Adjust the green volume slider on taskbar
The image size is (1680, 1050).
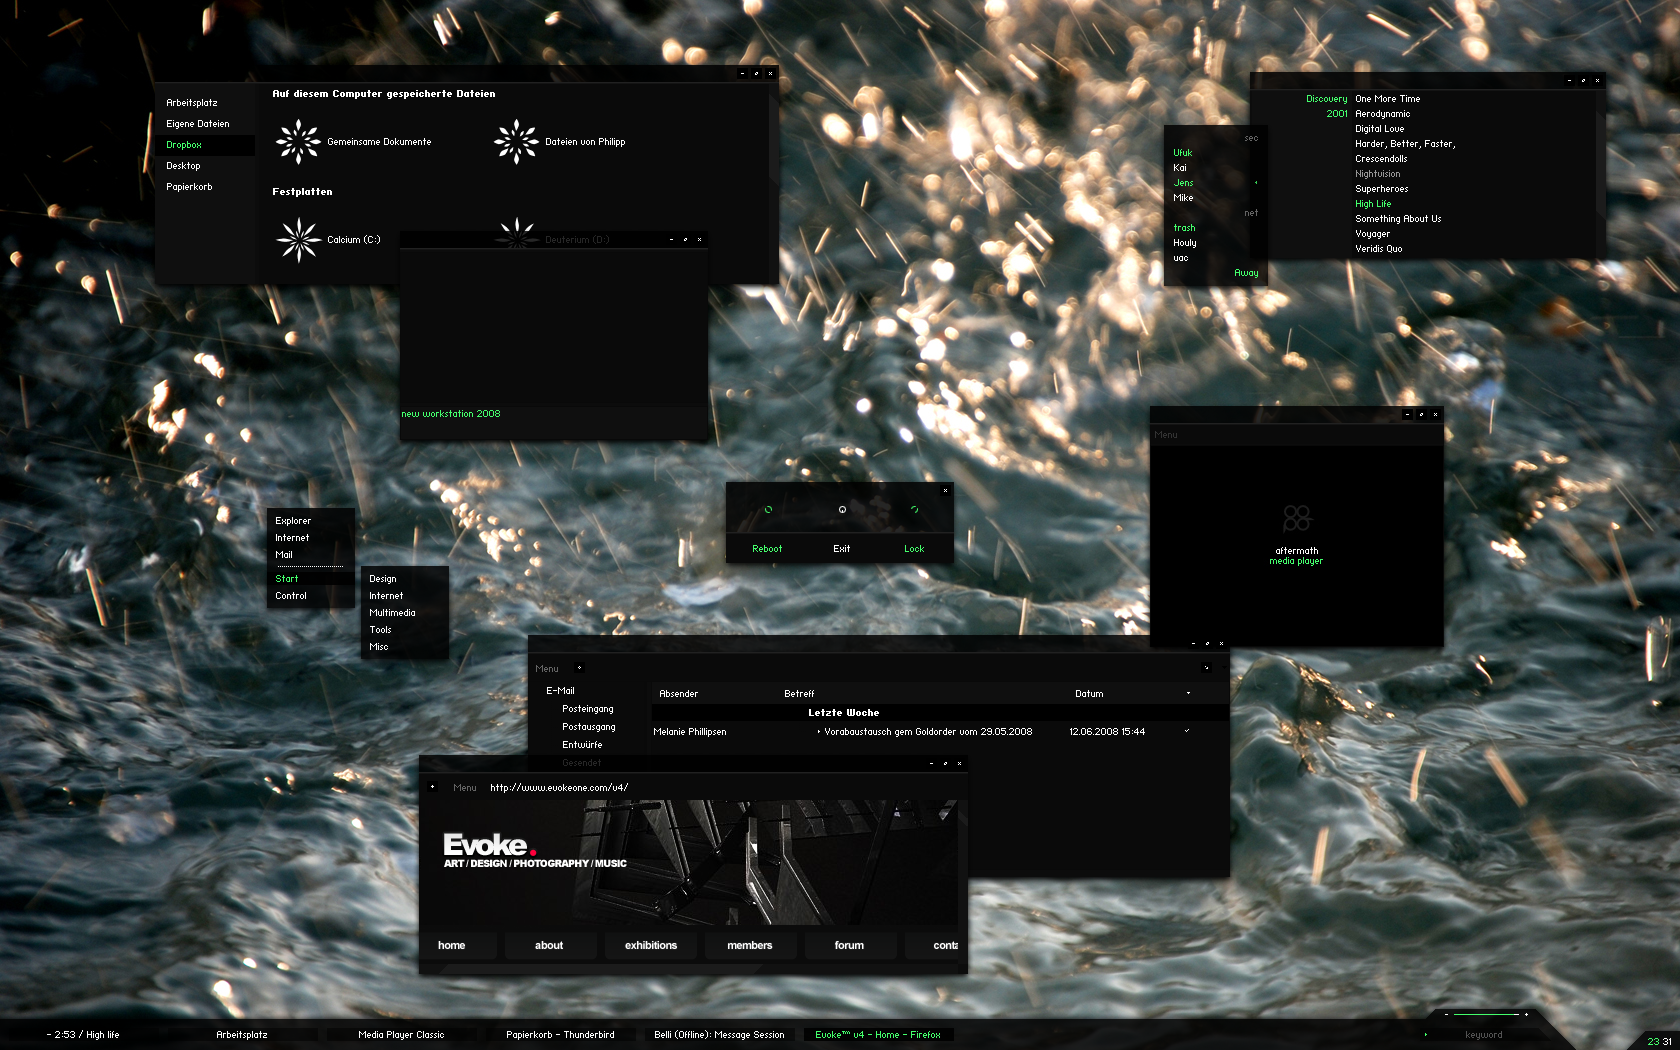pos(1486,1014)
